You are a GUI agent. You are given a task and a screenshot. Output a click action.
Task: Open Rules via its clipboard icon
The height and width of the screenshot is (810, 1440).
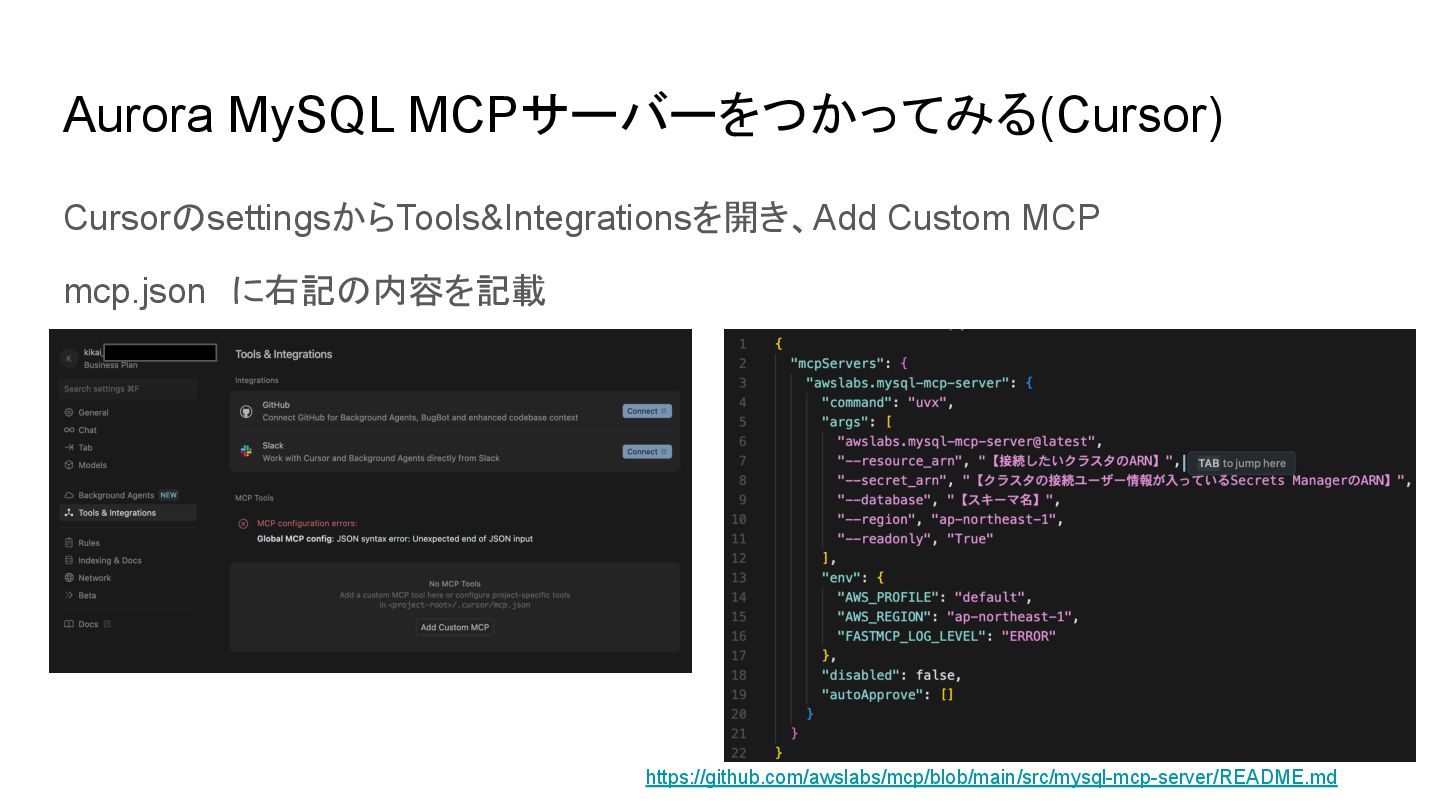[68, 543]
